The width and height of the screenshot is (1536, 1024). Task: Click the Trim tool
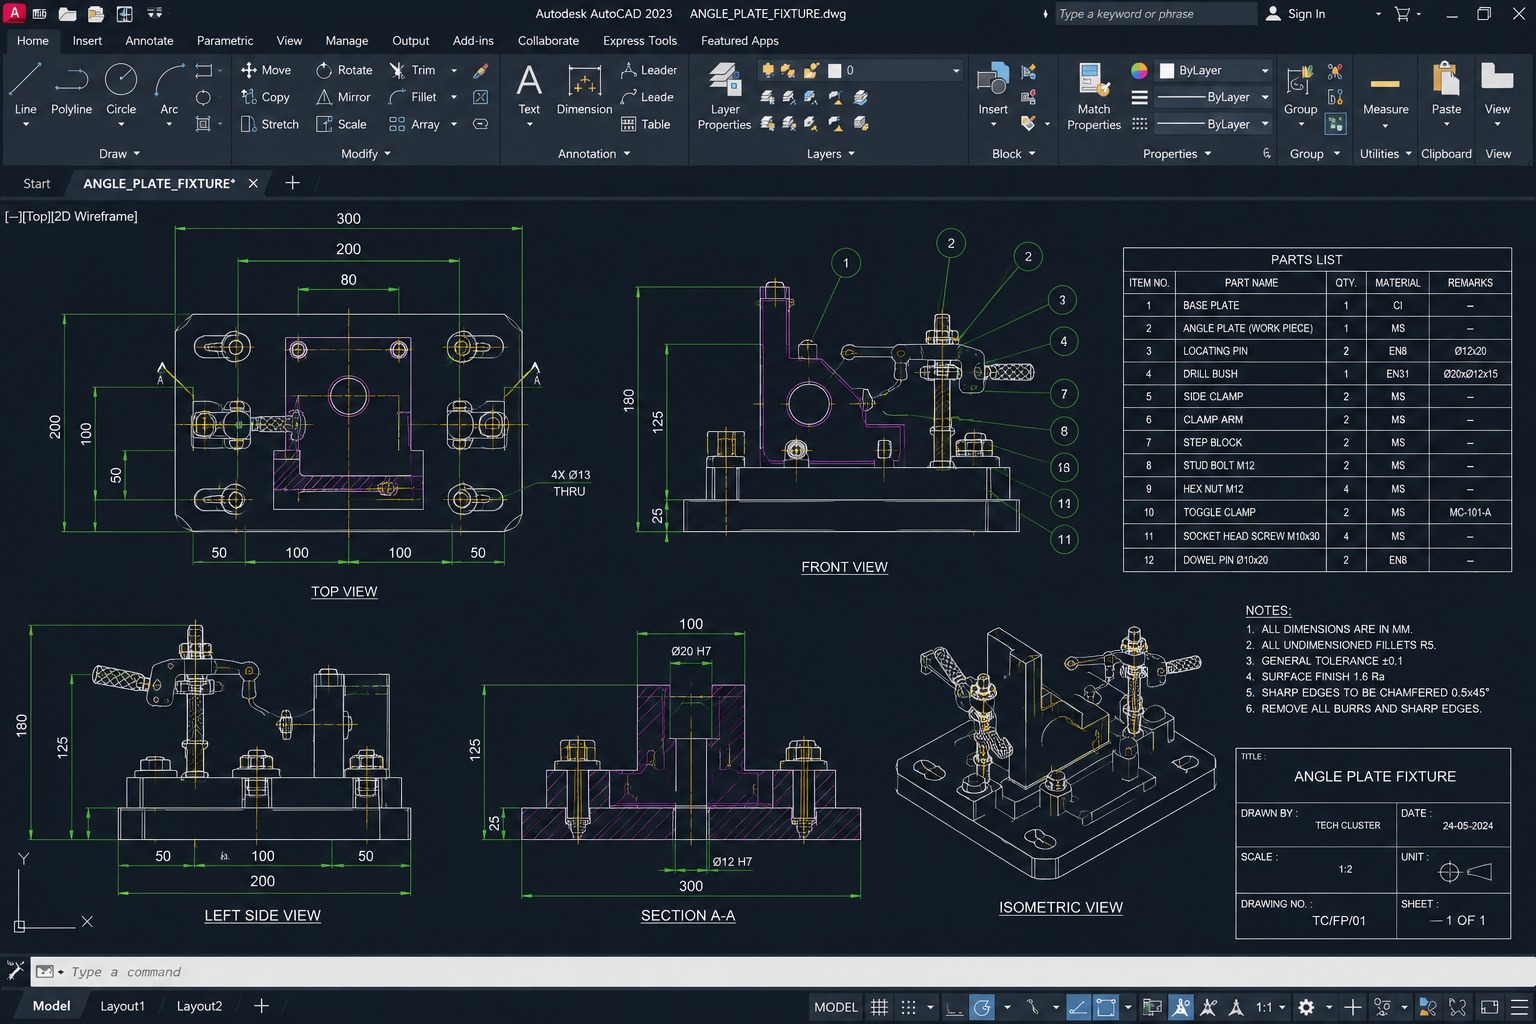point(412,70)
